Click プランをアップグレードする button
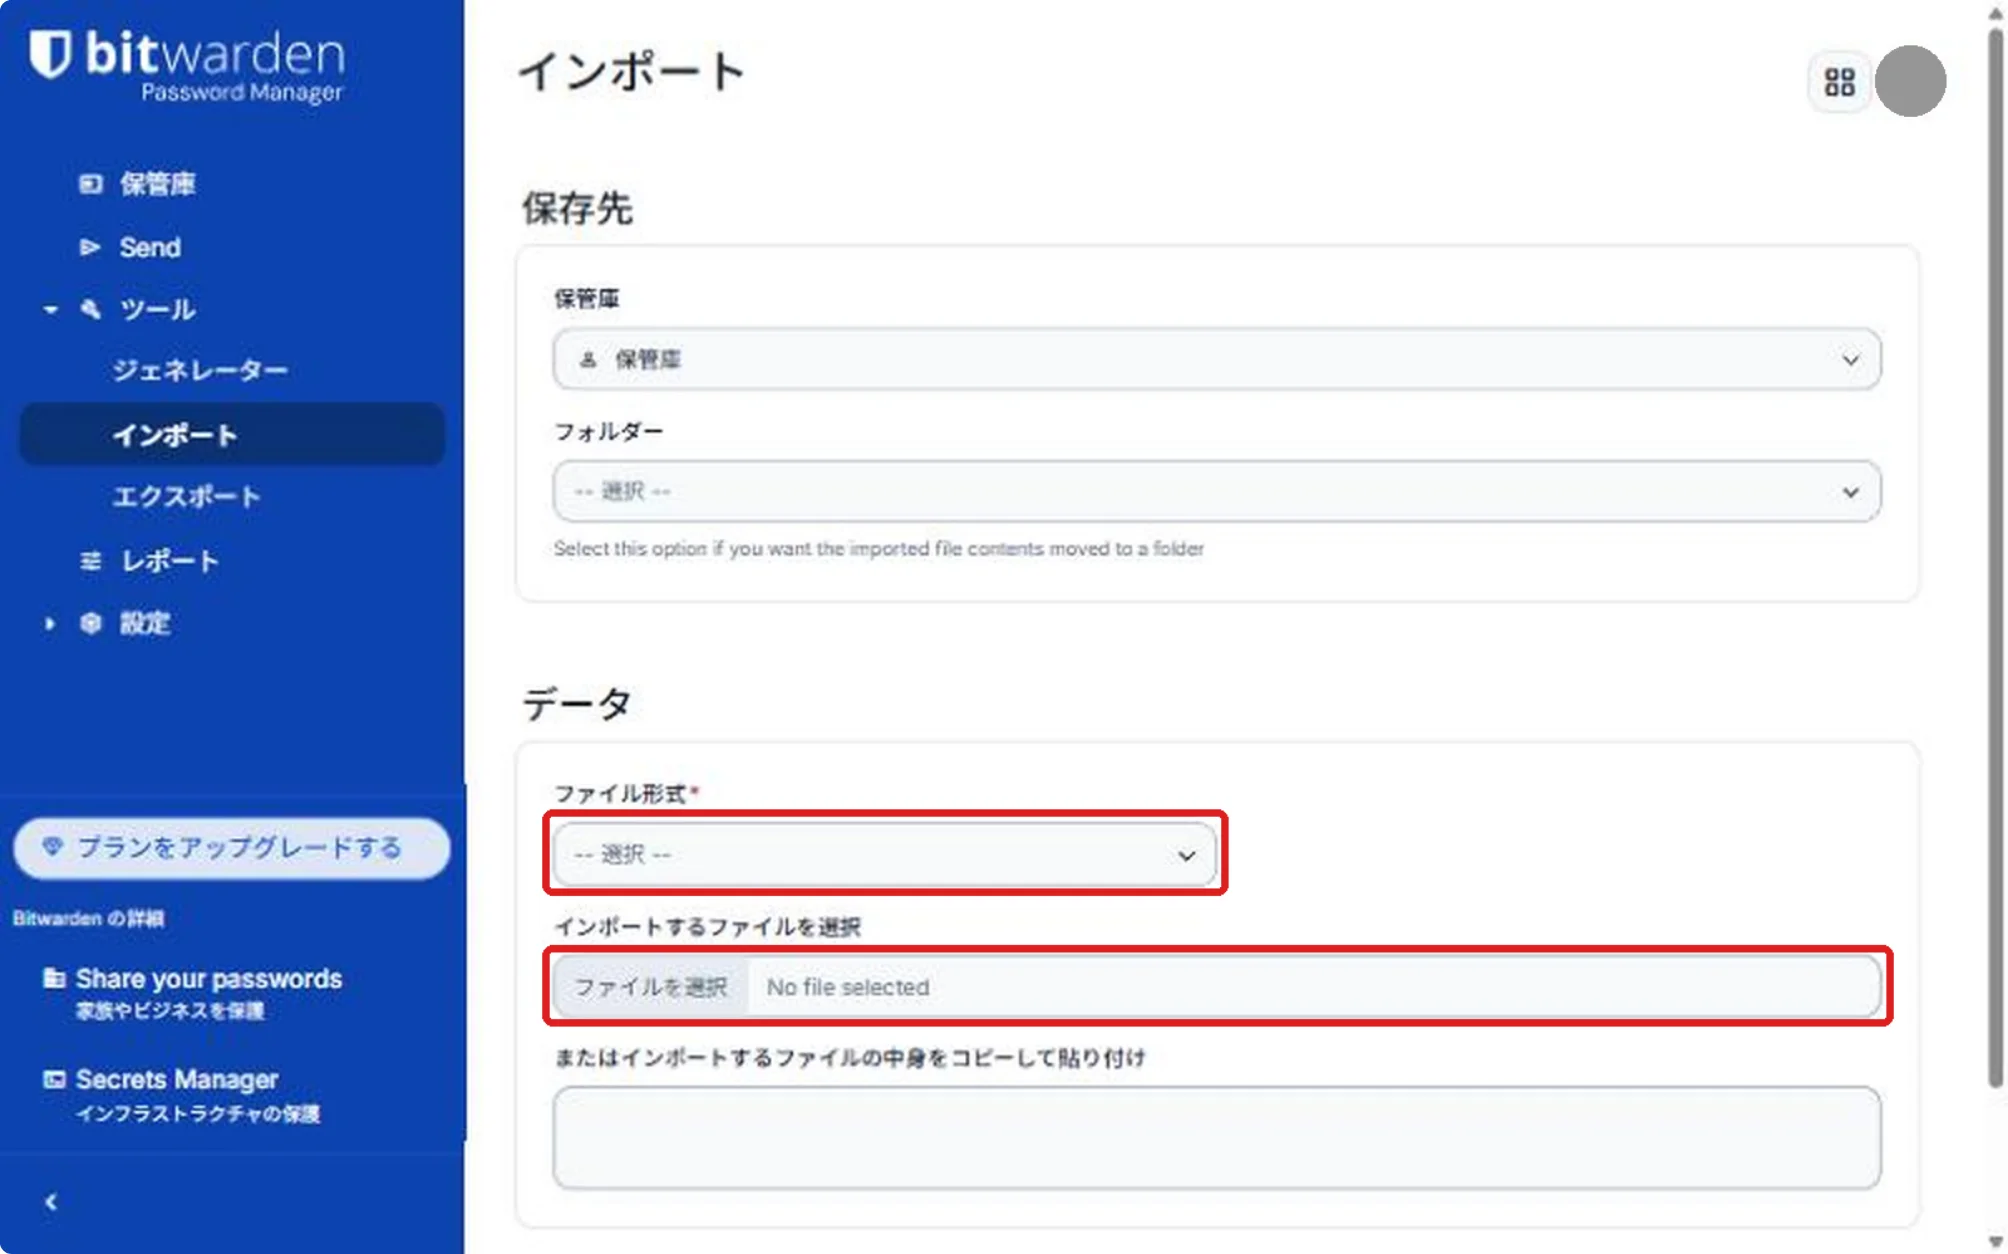 (232, 848)
